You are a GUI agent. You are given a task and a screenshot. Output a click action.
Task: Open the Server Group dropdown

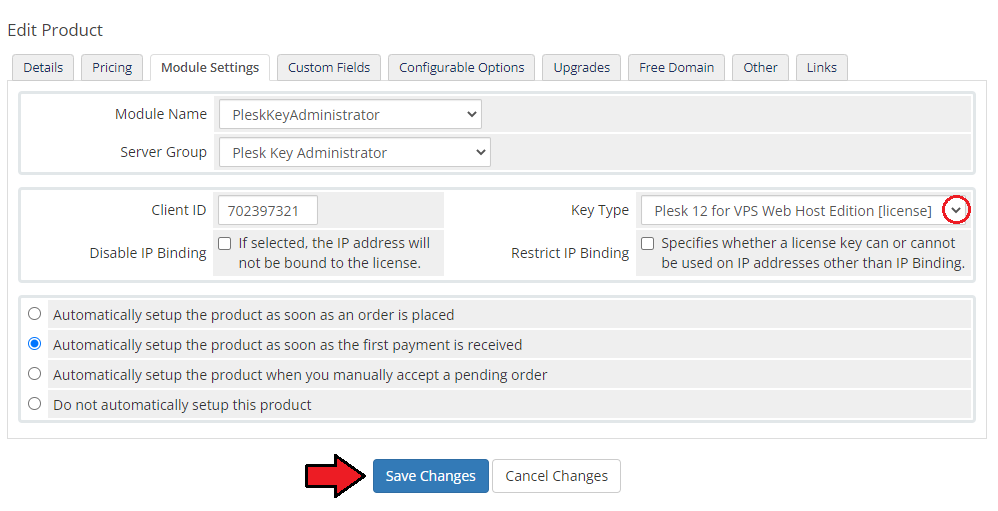tap(354, 153)
